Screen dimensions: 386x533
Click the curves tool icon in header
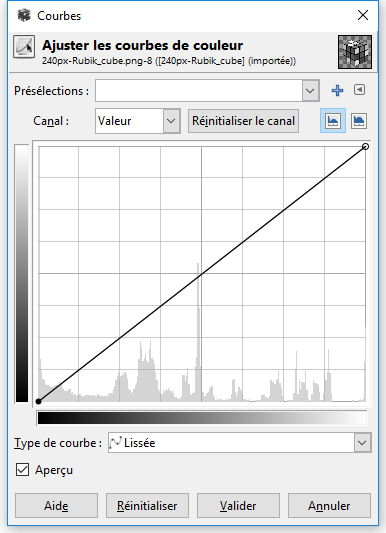tap(24, 47)
